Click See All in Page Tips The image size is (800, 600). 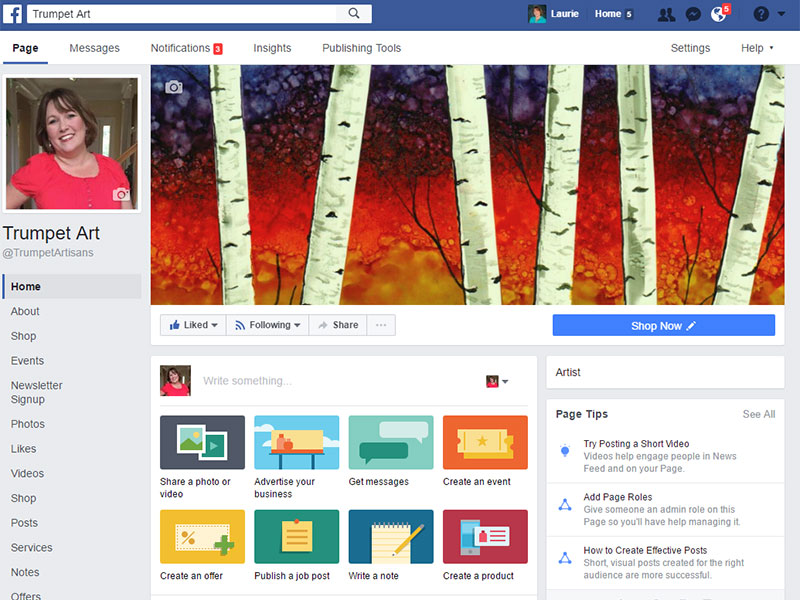(x=758, y=414)
